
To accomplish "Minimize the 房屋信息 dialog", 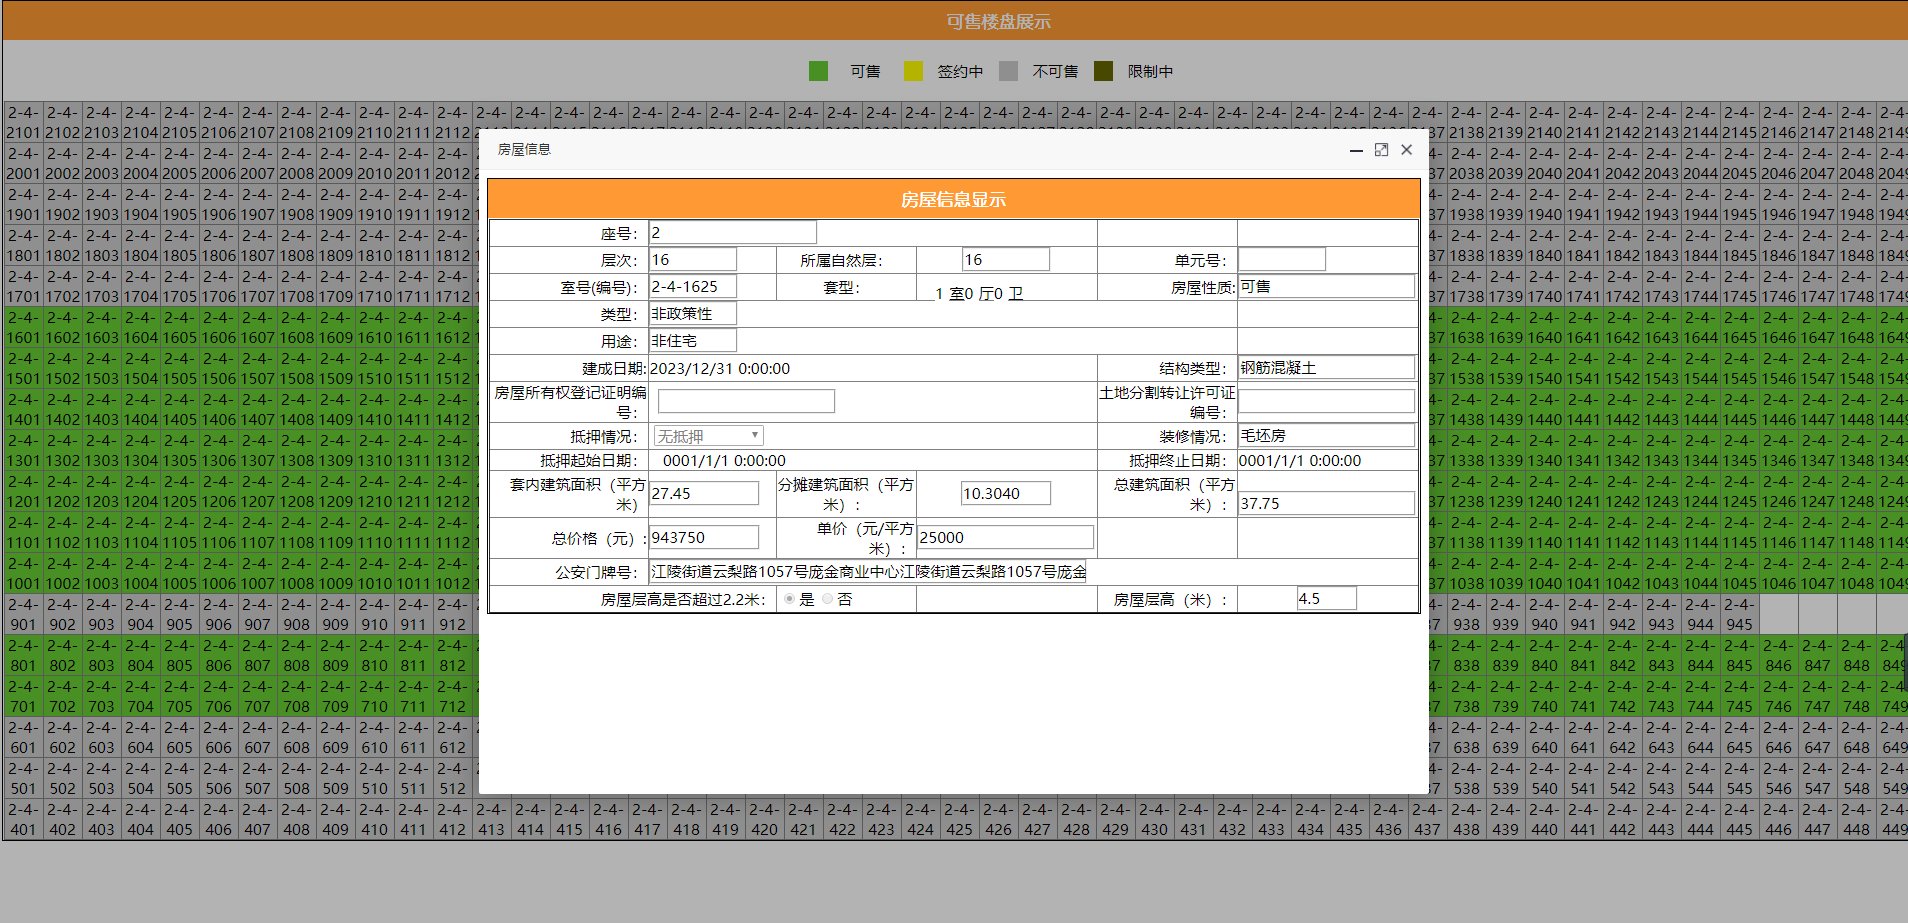I will coord(1356,150).
